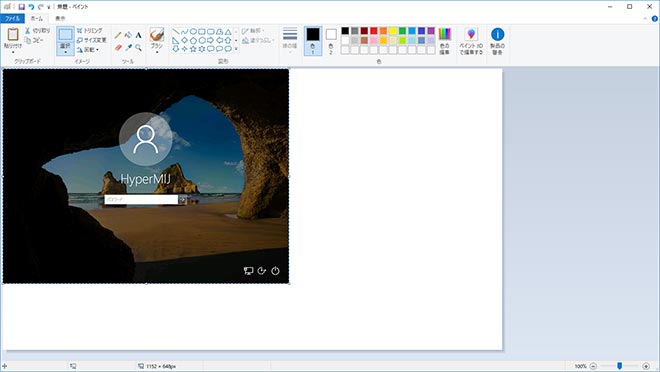Click the Redo arrow in quick access toolbar
Image resolution: width=660 pixels, height=372 pixels.
coord(40,7)
